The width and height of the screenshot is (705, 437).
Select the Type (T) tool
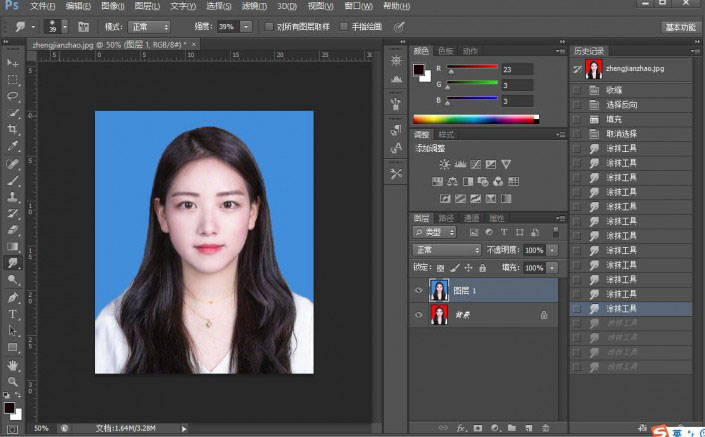click(x=14, y=313)
